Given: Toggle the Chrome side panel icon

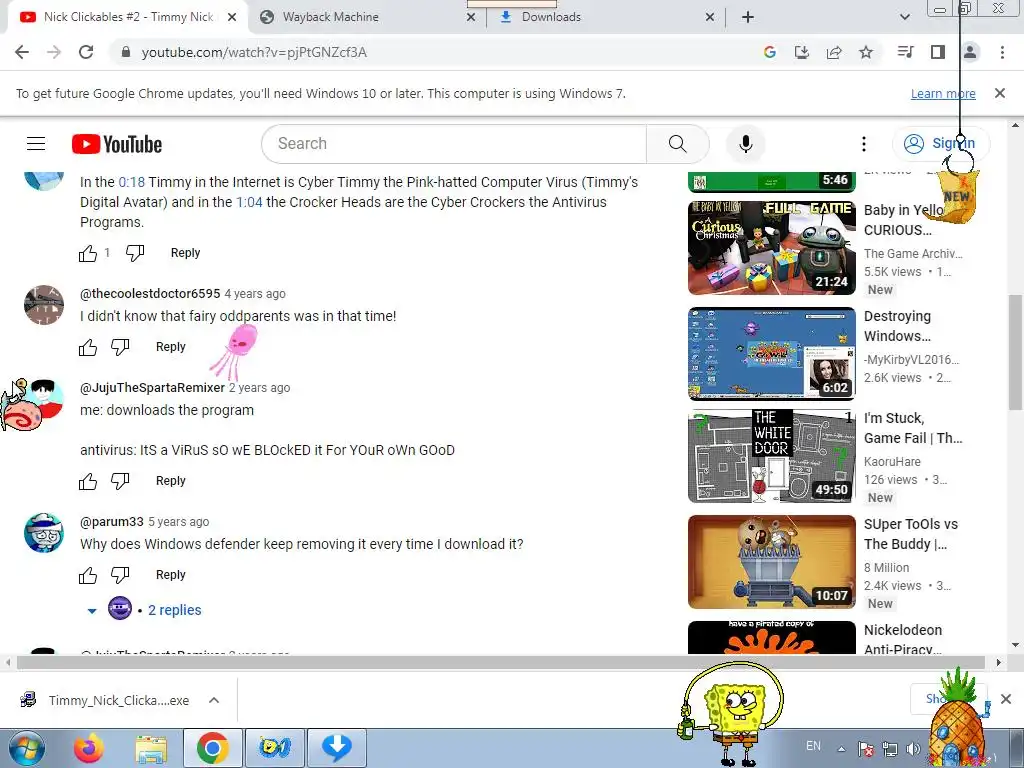Looking at the screenshot, I should tap(938, 52).
